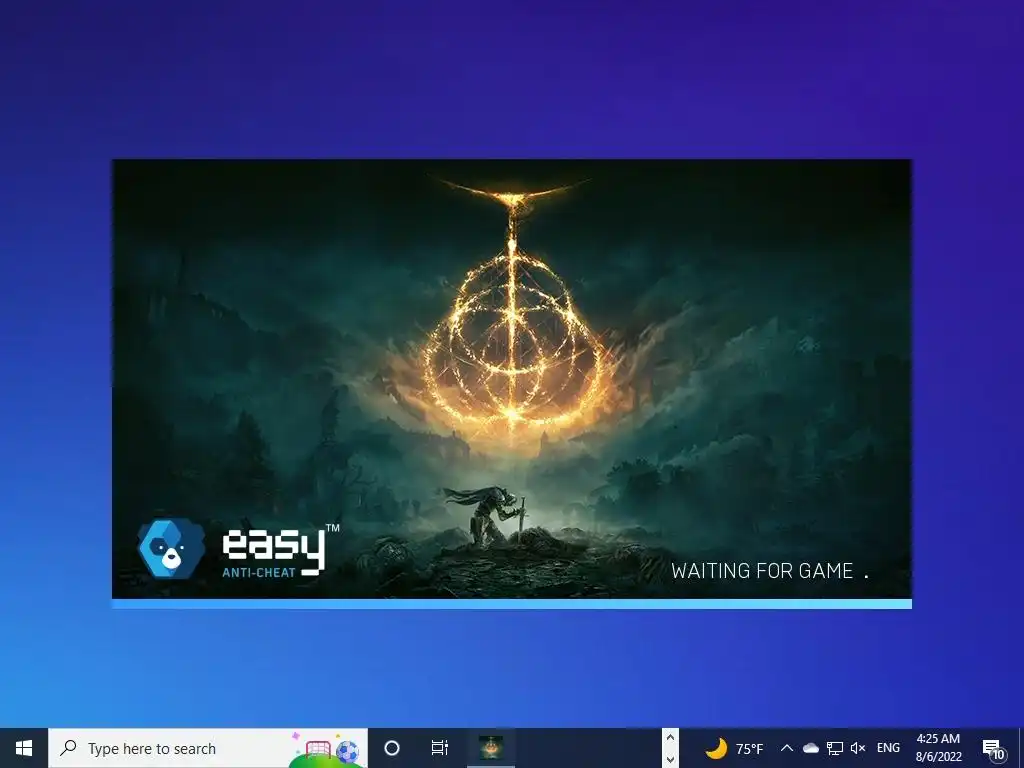Unmute the muted speaker volume tray icon
The width and height of the screenshot is (1024, 768).
pyautogui.click(x=858, y=748)
